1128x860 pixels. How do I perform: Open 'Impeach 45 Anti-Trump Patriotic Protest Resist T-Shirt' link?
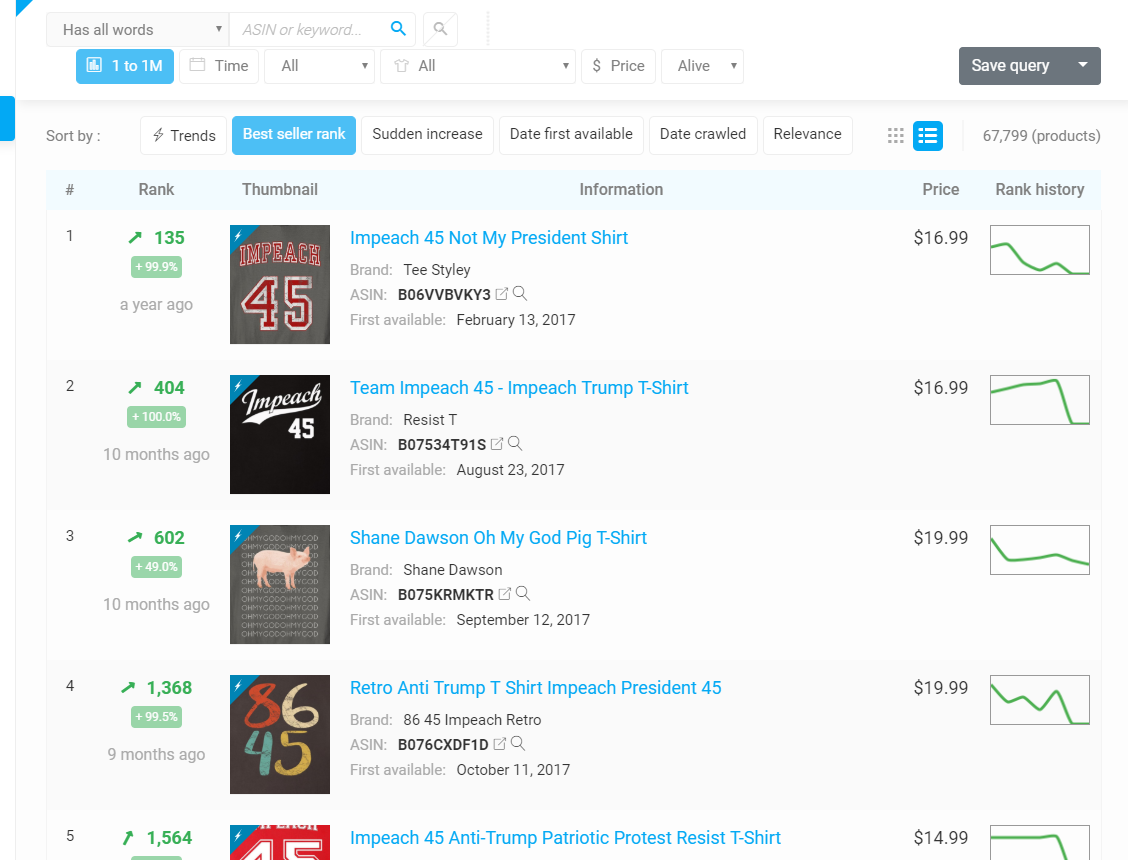point(565,838)
